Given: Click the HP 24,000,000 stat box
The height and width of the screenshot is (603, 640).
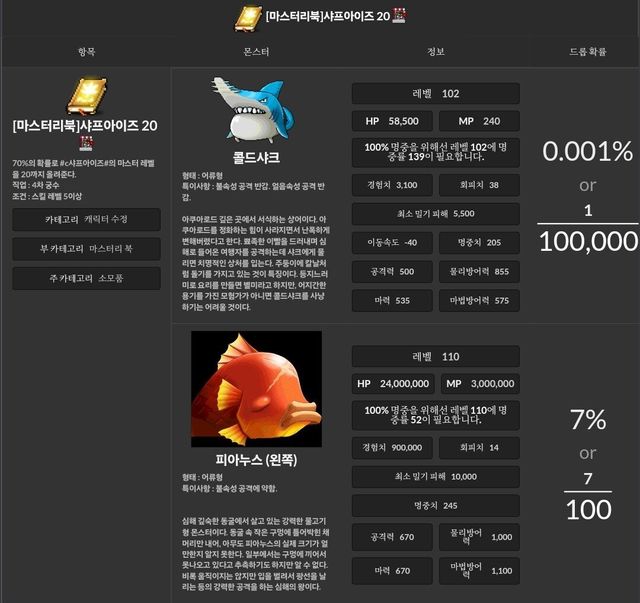Looking at the screenshot, I should pos(394,384).
